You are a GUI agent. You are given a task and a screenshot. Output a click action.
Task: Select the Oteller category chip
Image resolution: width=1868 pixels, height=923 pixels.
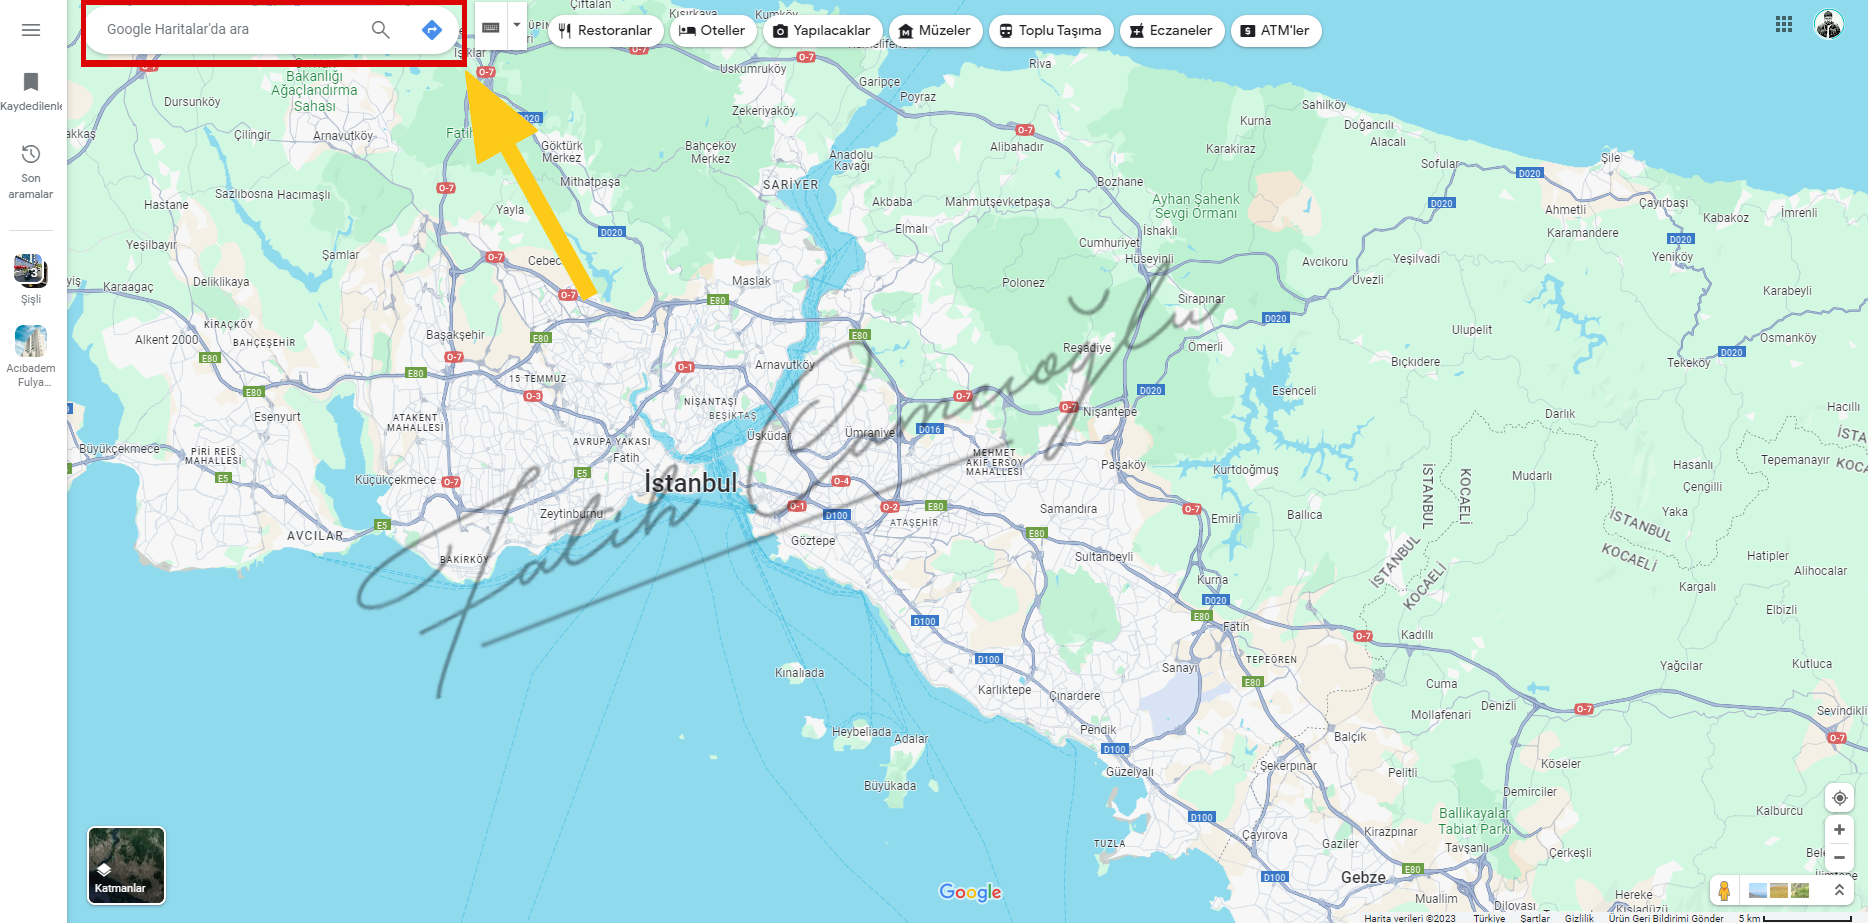pyautogui.click(x=712, y=30)
